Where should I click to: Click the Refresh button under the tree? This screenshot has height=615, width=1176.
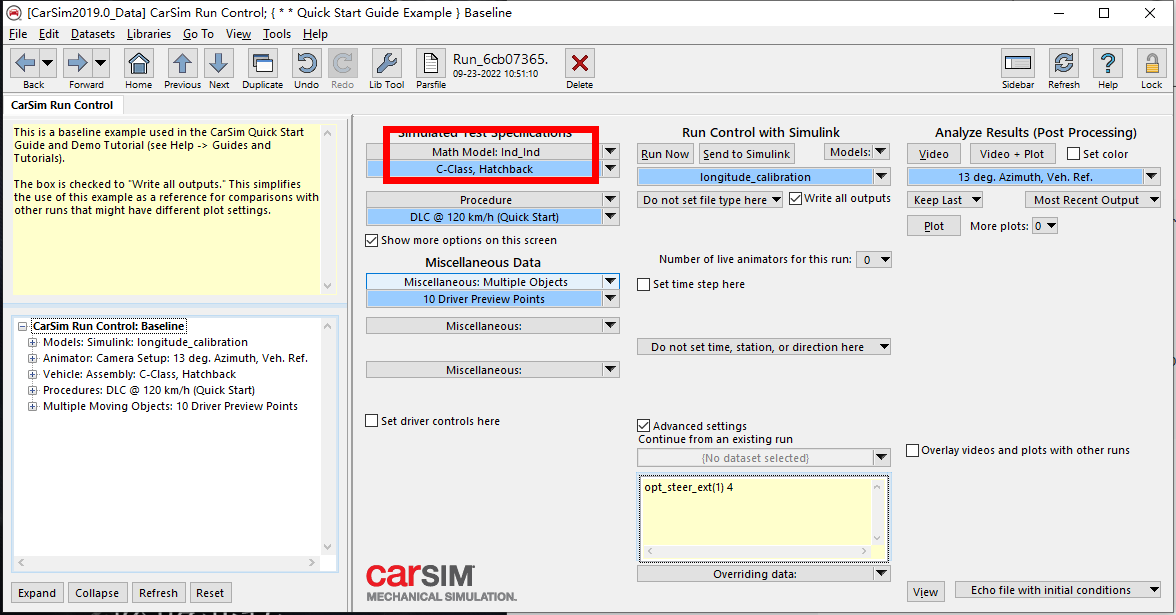pos(158,592)
